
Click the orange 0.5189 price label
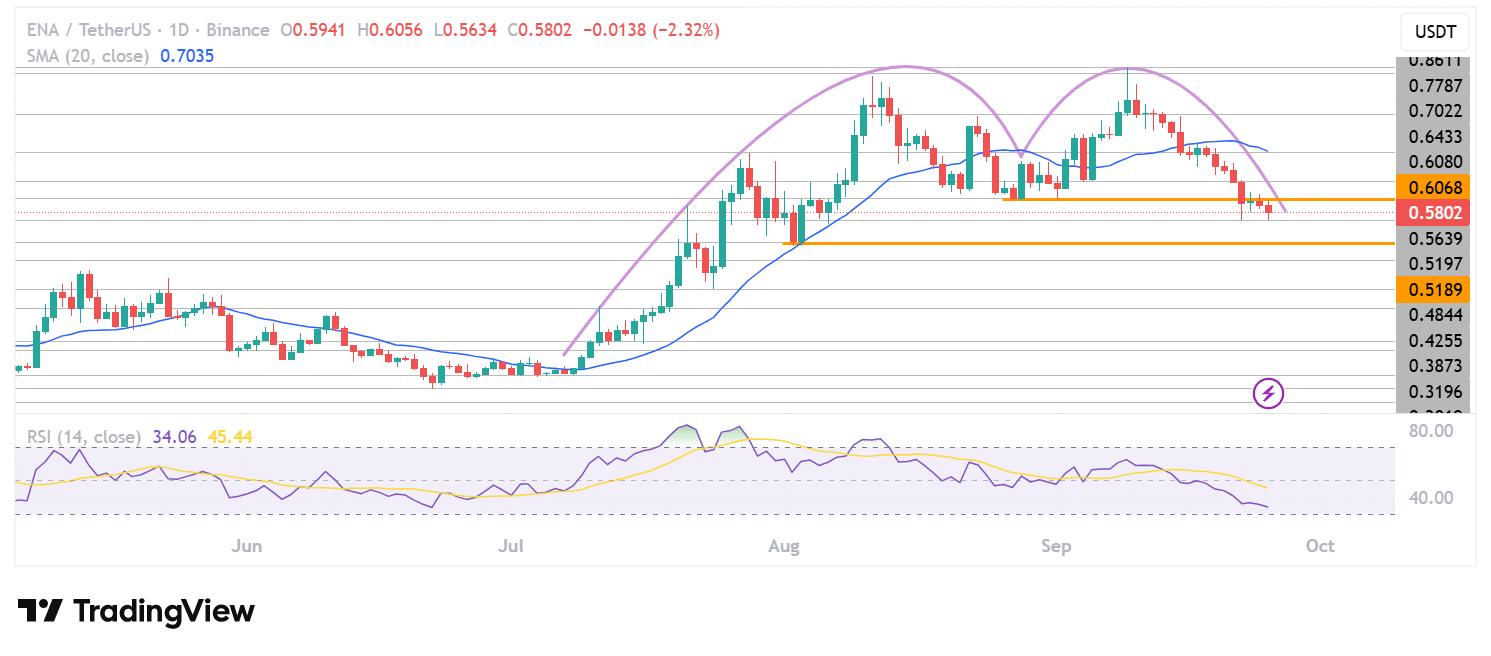click(x=1436, y=290)
